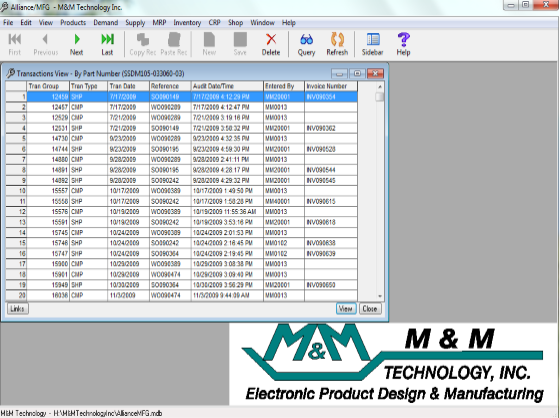Open the Inventory menu

tap(187, 23)
